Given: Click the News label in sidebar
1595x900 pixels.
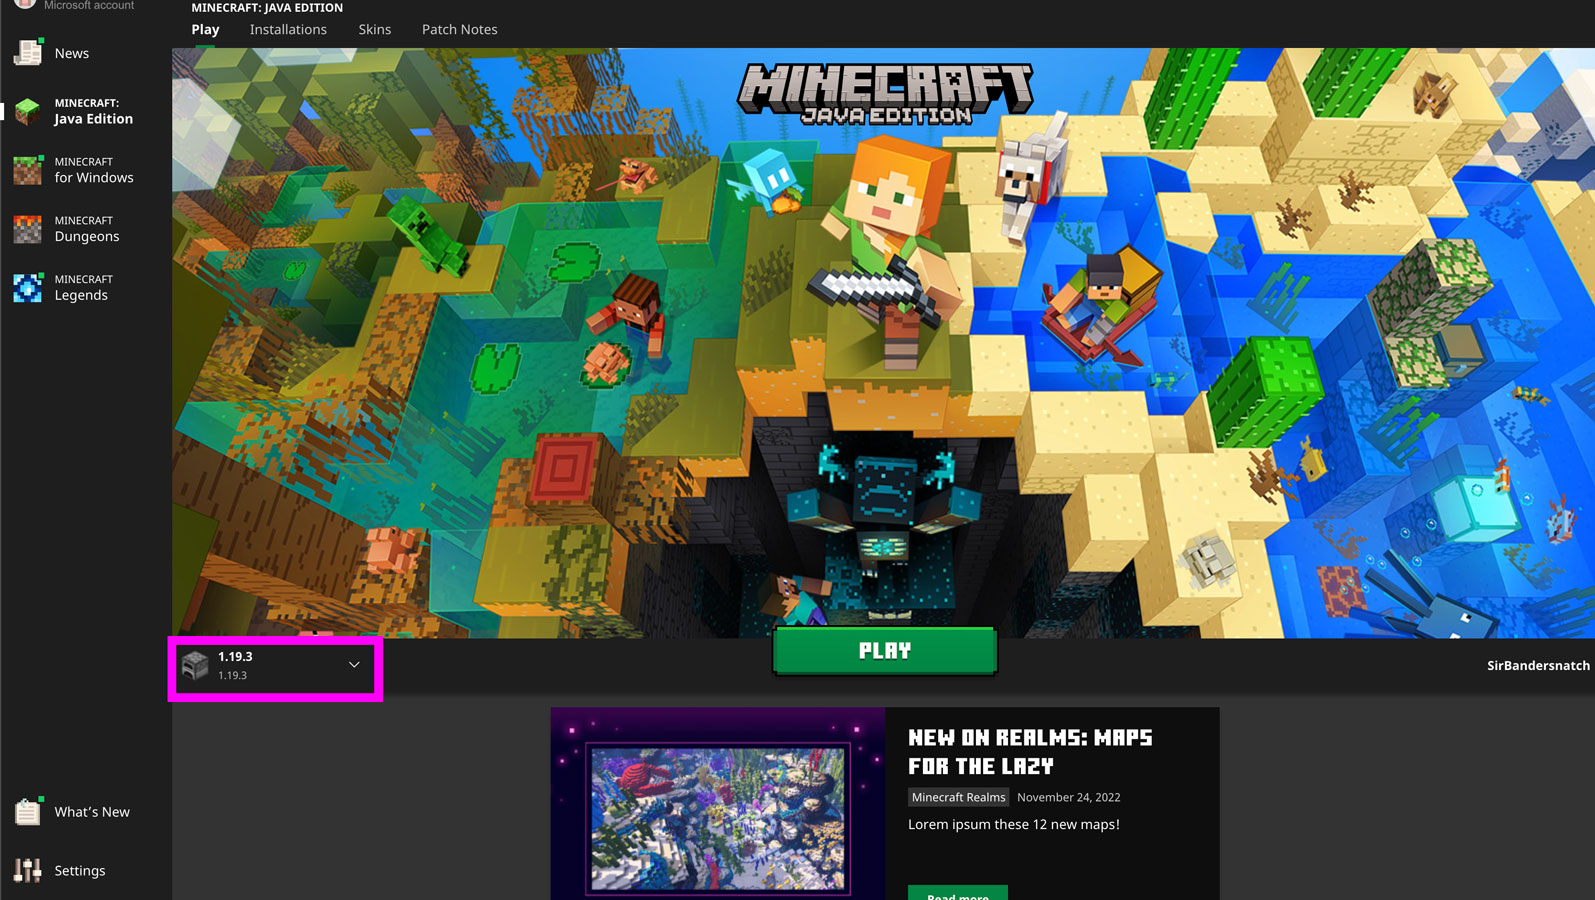Looking at the screenshot, I should click(x=72, y=53).
